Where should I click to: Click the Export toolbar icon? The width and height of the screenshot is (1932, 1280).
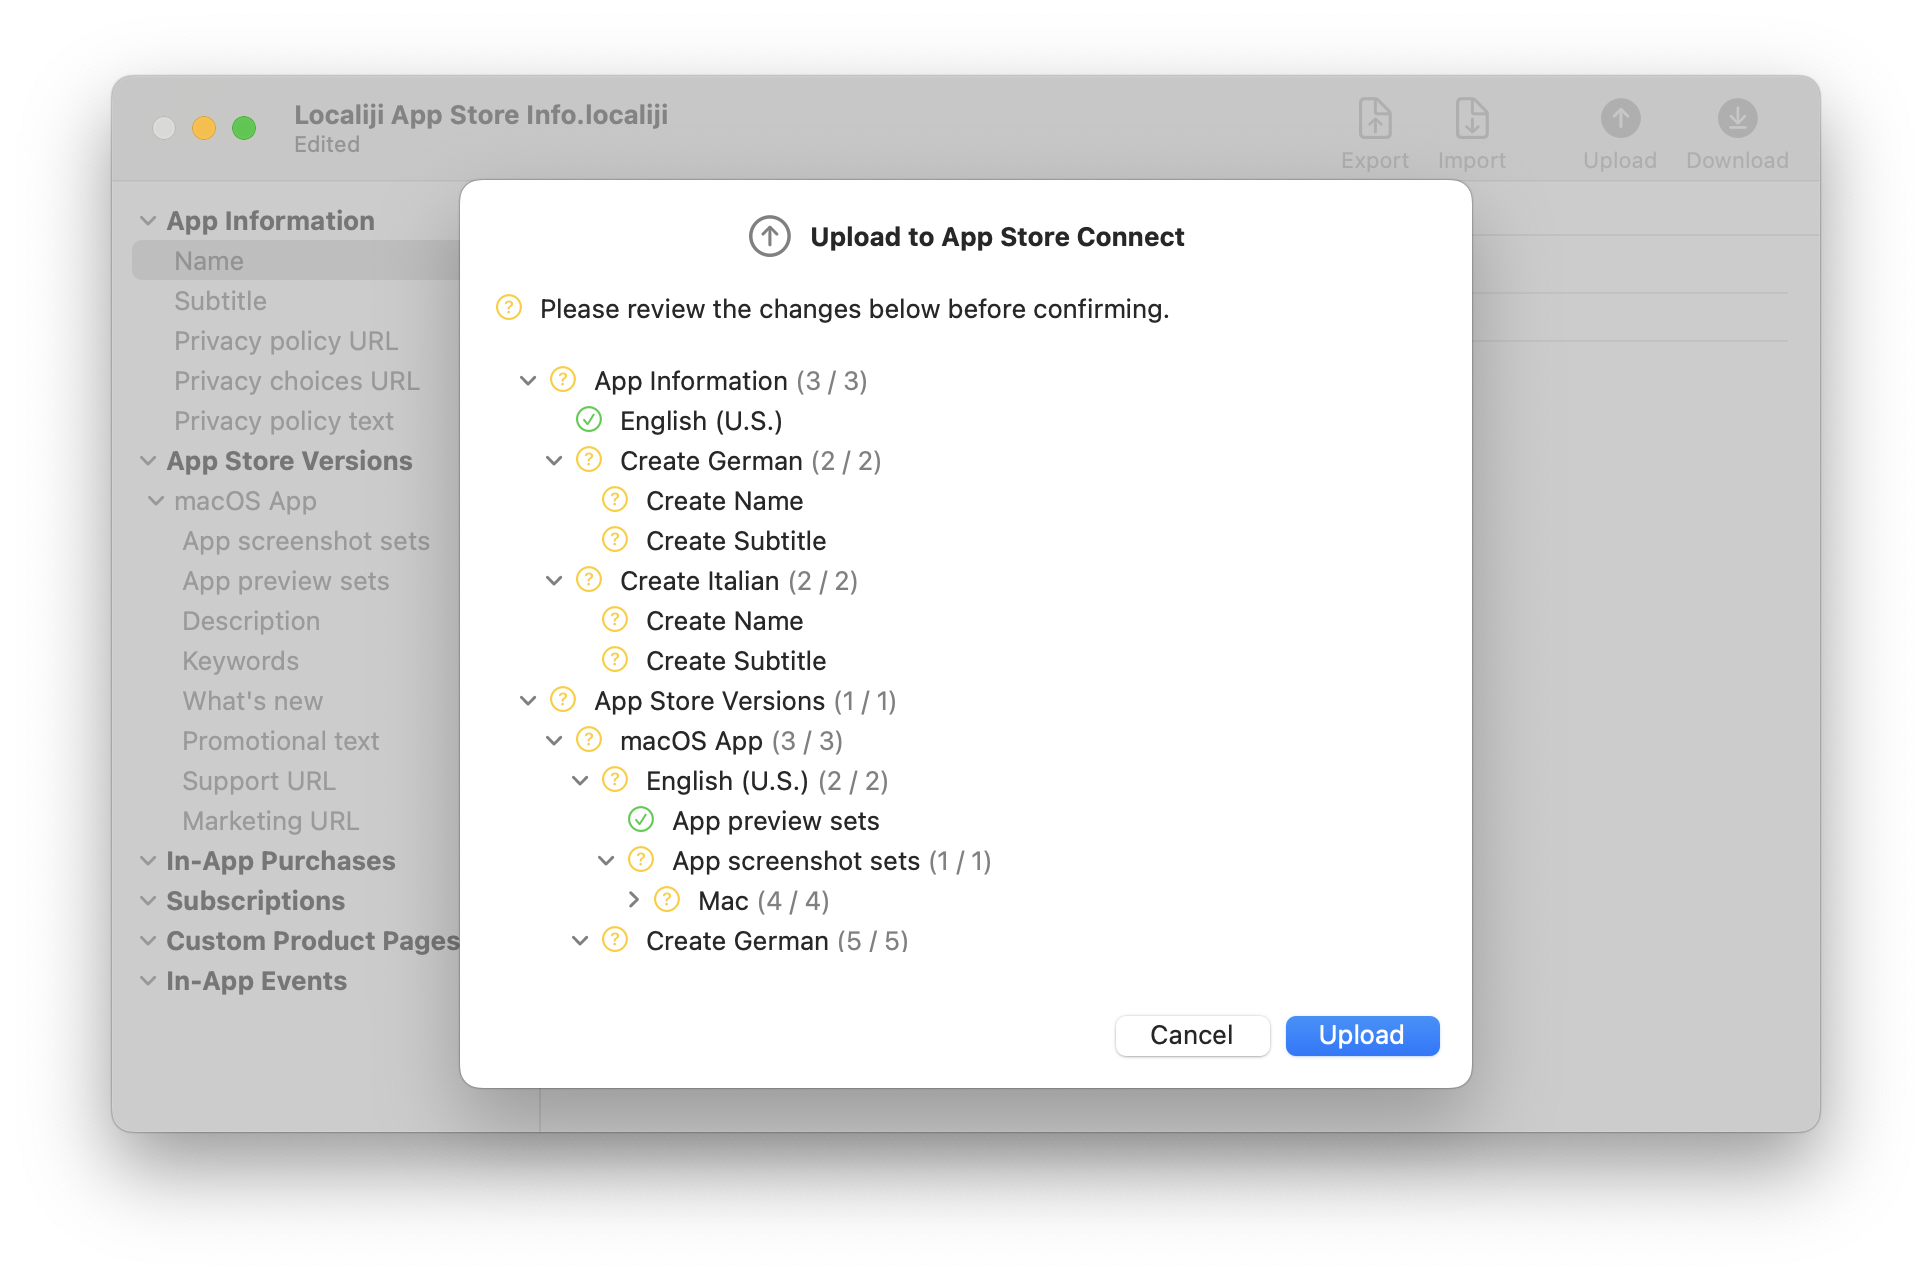(1375, 119)
